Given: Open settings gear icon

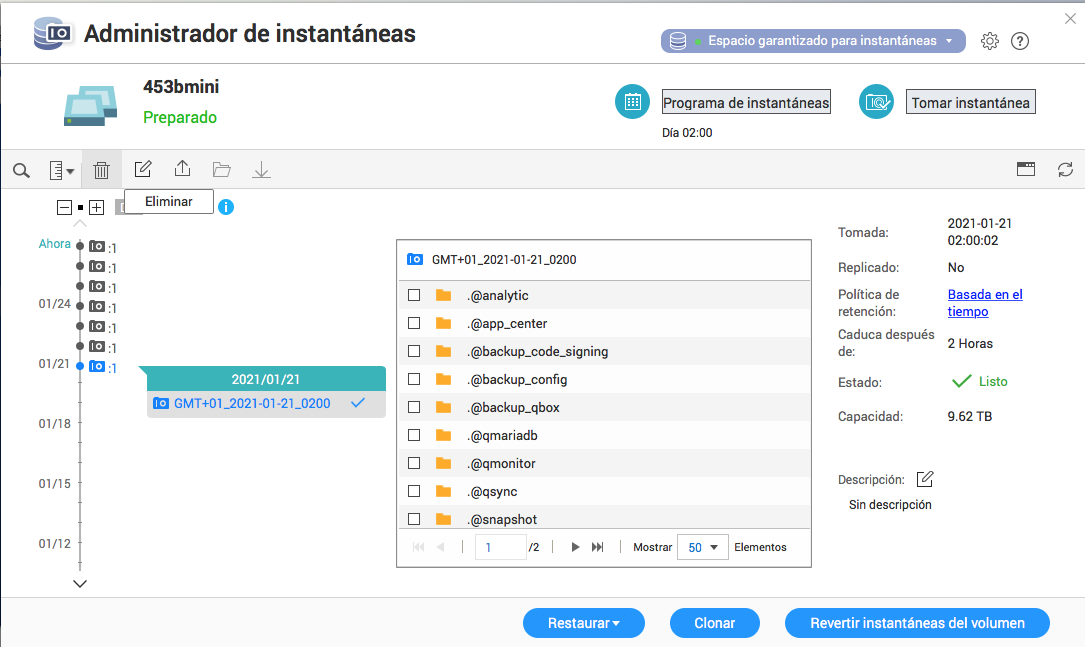Looking at the screenshot, I should [x=990, y=41].
